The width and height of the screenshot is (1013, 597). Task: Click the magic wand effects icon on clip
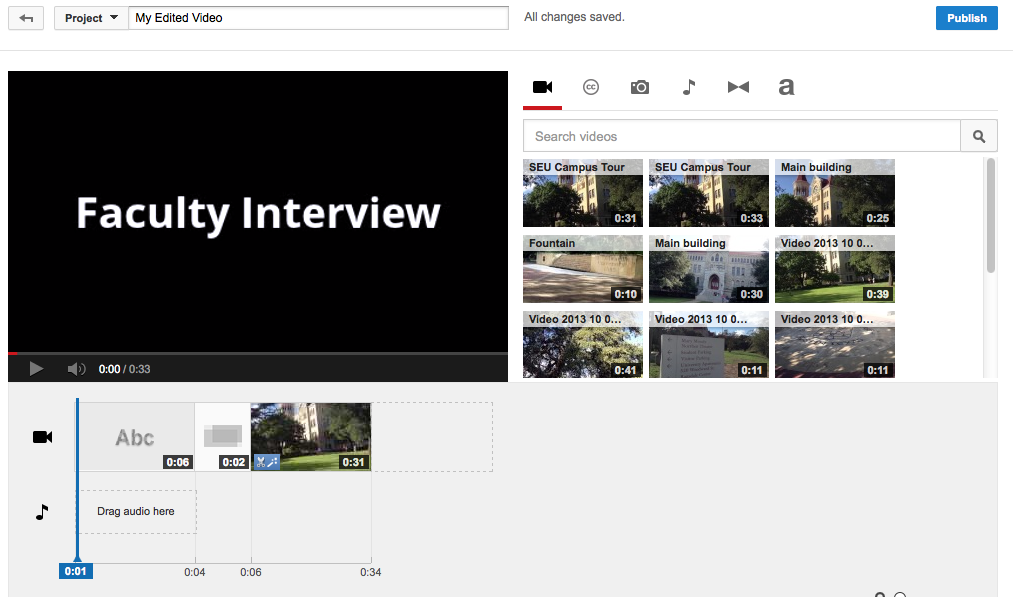273,462
